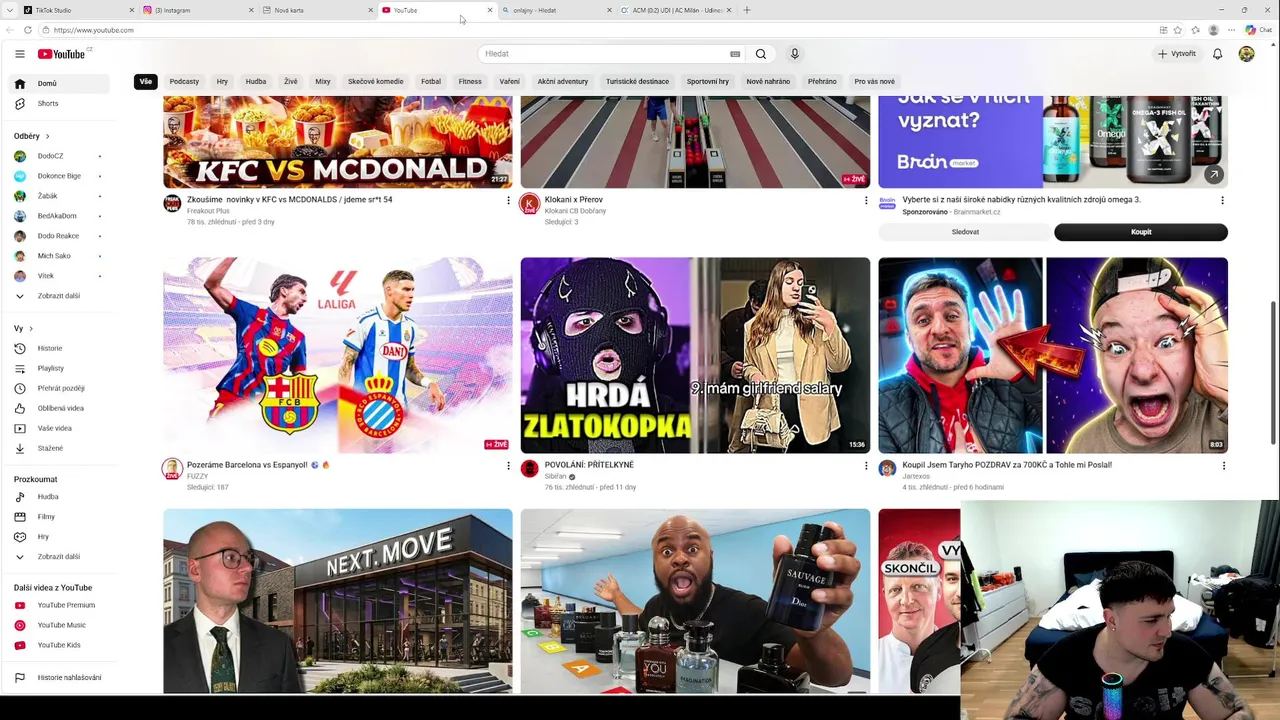The image size is (1280, 720).
Task: Click Koupit on the Brainmarket ad
Action: point(1141,232)
